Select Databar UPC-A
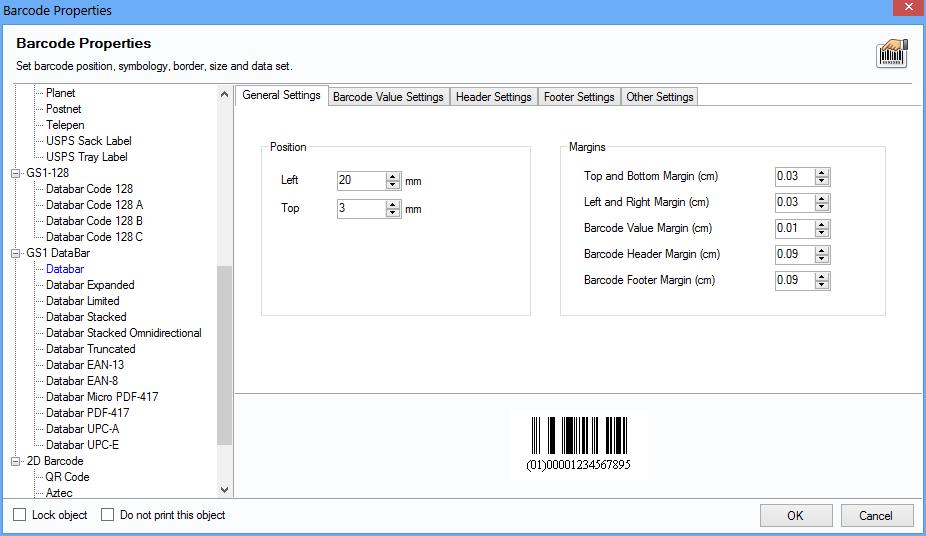This screenshot has width=926, height=536. tap(83, 429)
